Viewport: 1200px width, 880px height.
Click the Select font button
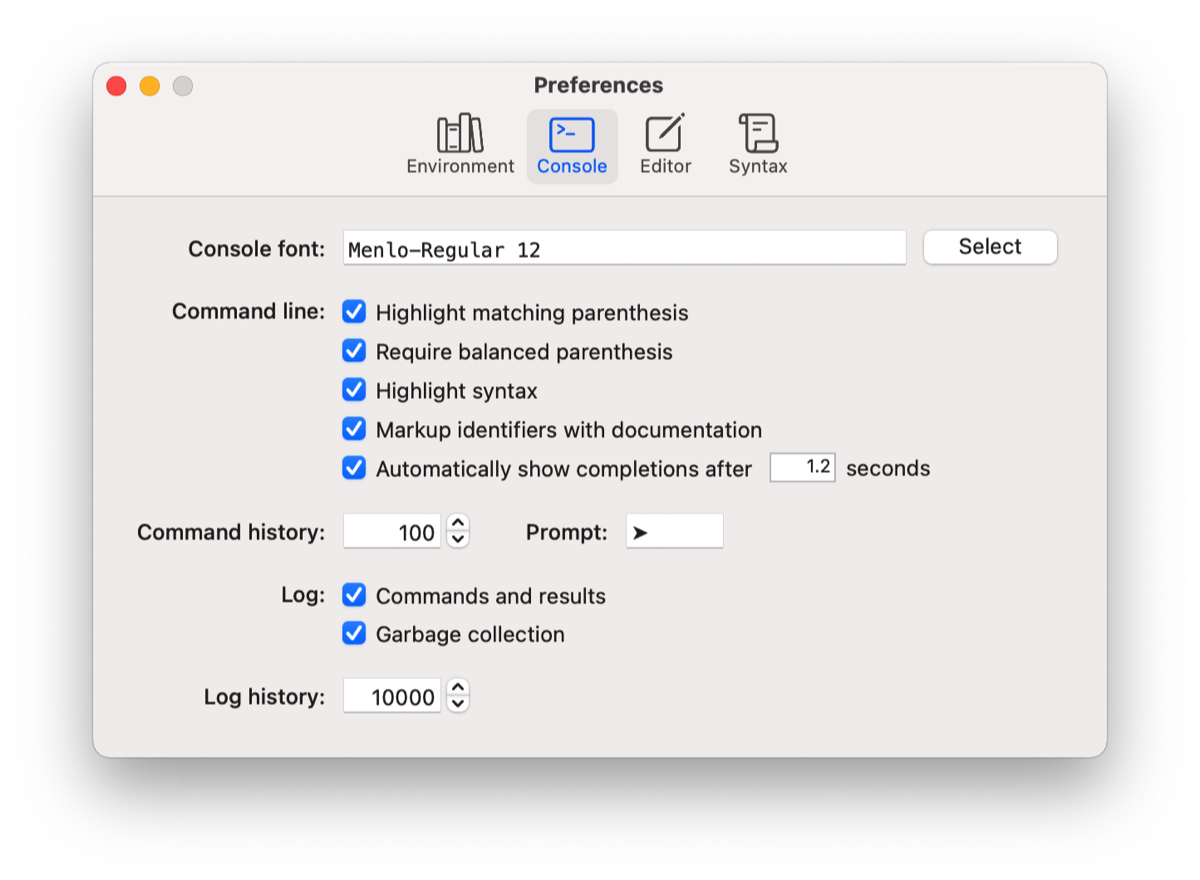(x=990, y=247)
